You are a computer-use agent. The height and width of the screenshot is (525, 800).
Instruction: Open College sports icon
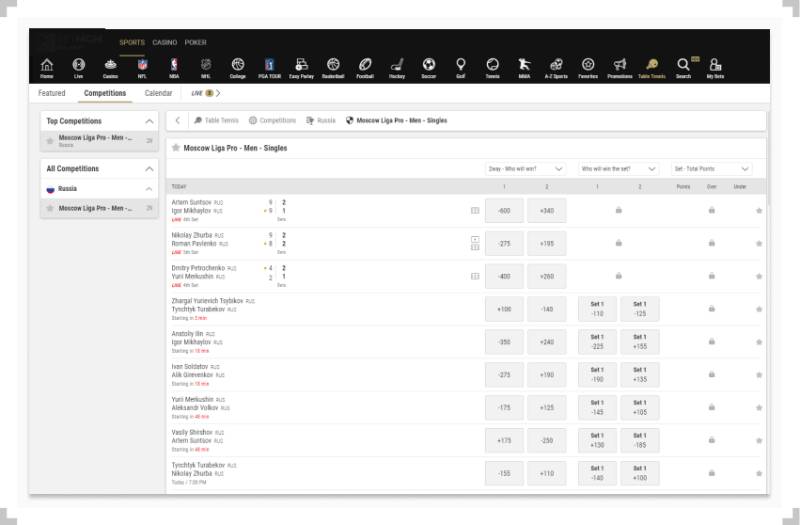click(x=238, y=68)
